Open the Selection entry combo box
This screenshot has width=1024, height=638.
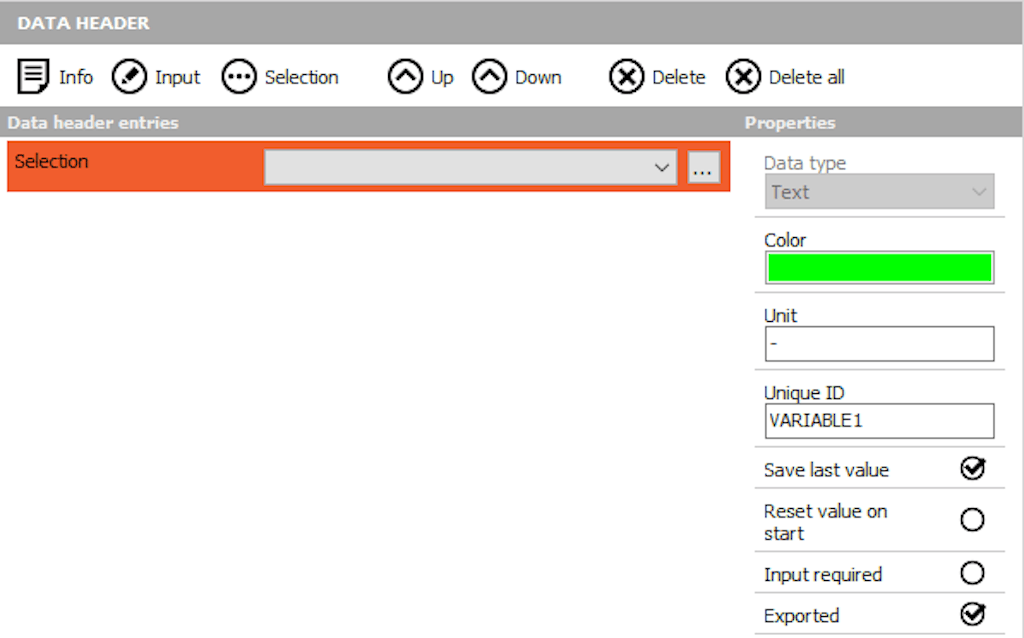pyautogui.click(x=470, y=167)
